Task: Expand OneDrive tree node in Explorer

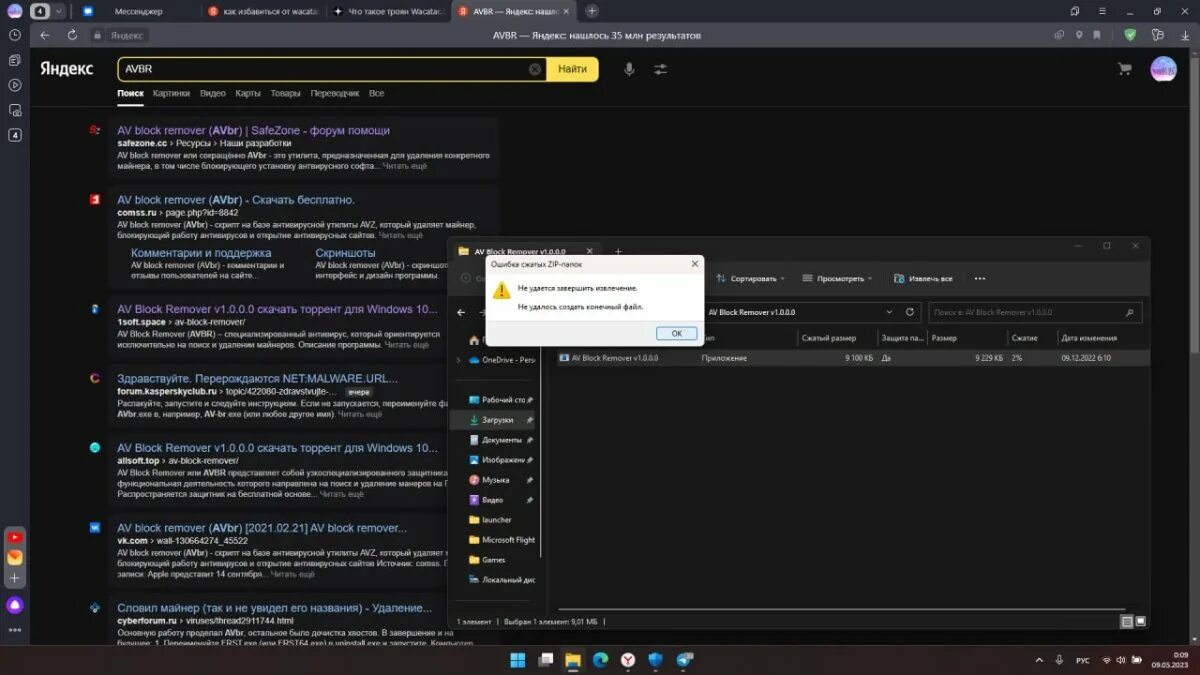Action: click(x=458, y=359)
